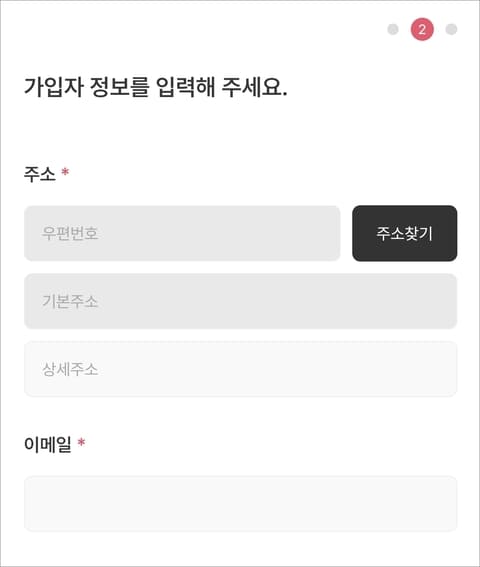Click the 기본주소 base address field

(x=241, y=301)
